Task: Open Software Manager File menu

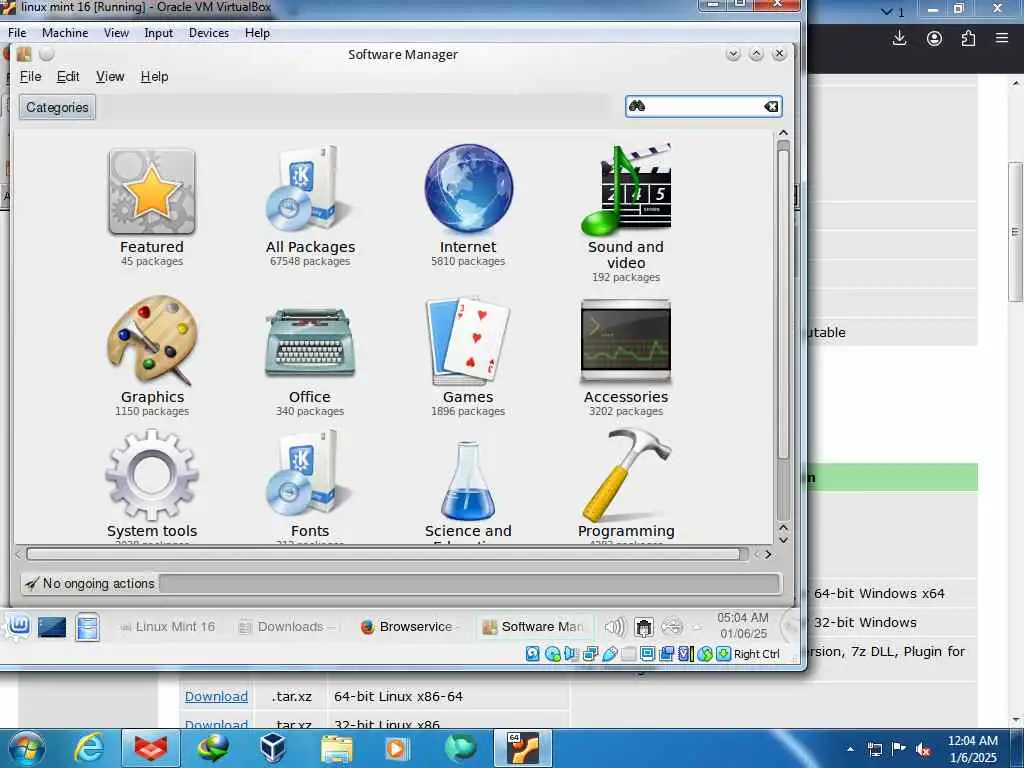Action: (x=30, y=76)
